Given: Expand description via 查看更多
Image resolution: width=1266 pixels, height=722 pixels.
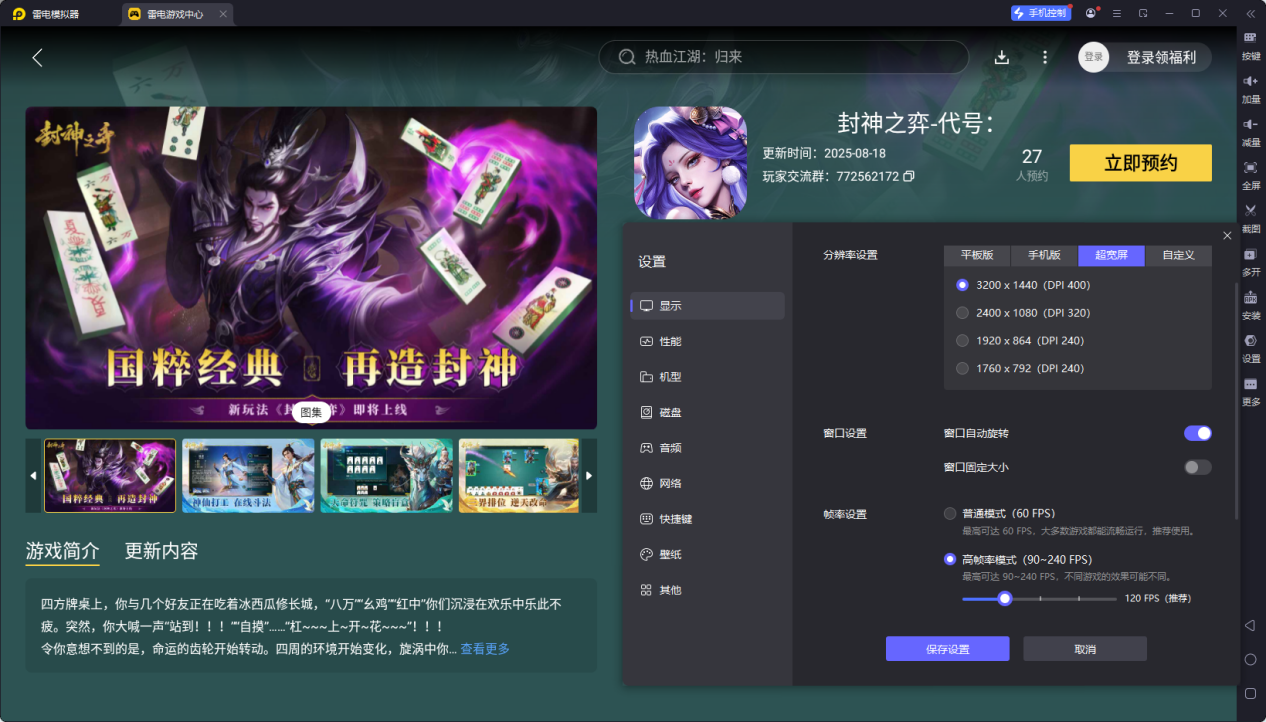Looking at the screenshot, I should [485, 649].
